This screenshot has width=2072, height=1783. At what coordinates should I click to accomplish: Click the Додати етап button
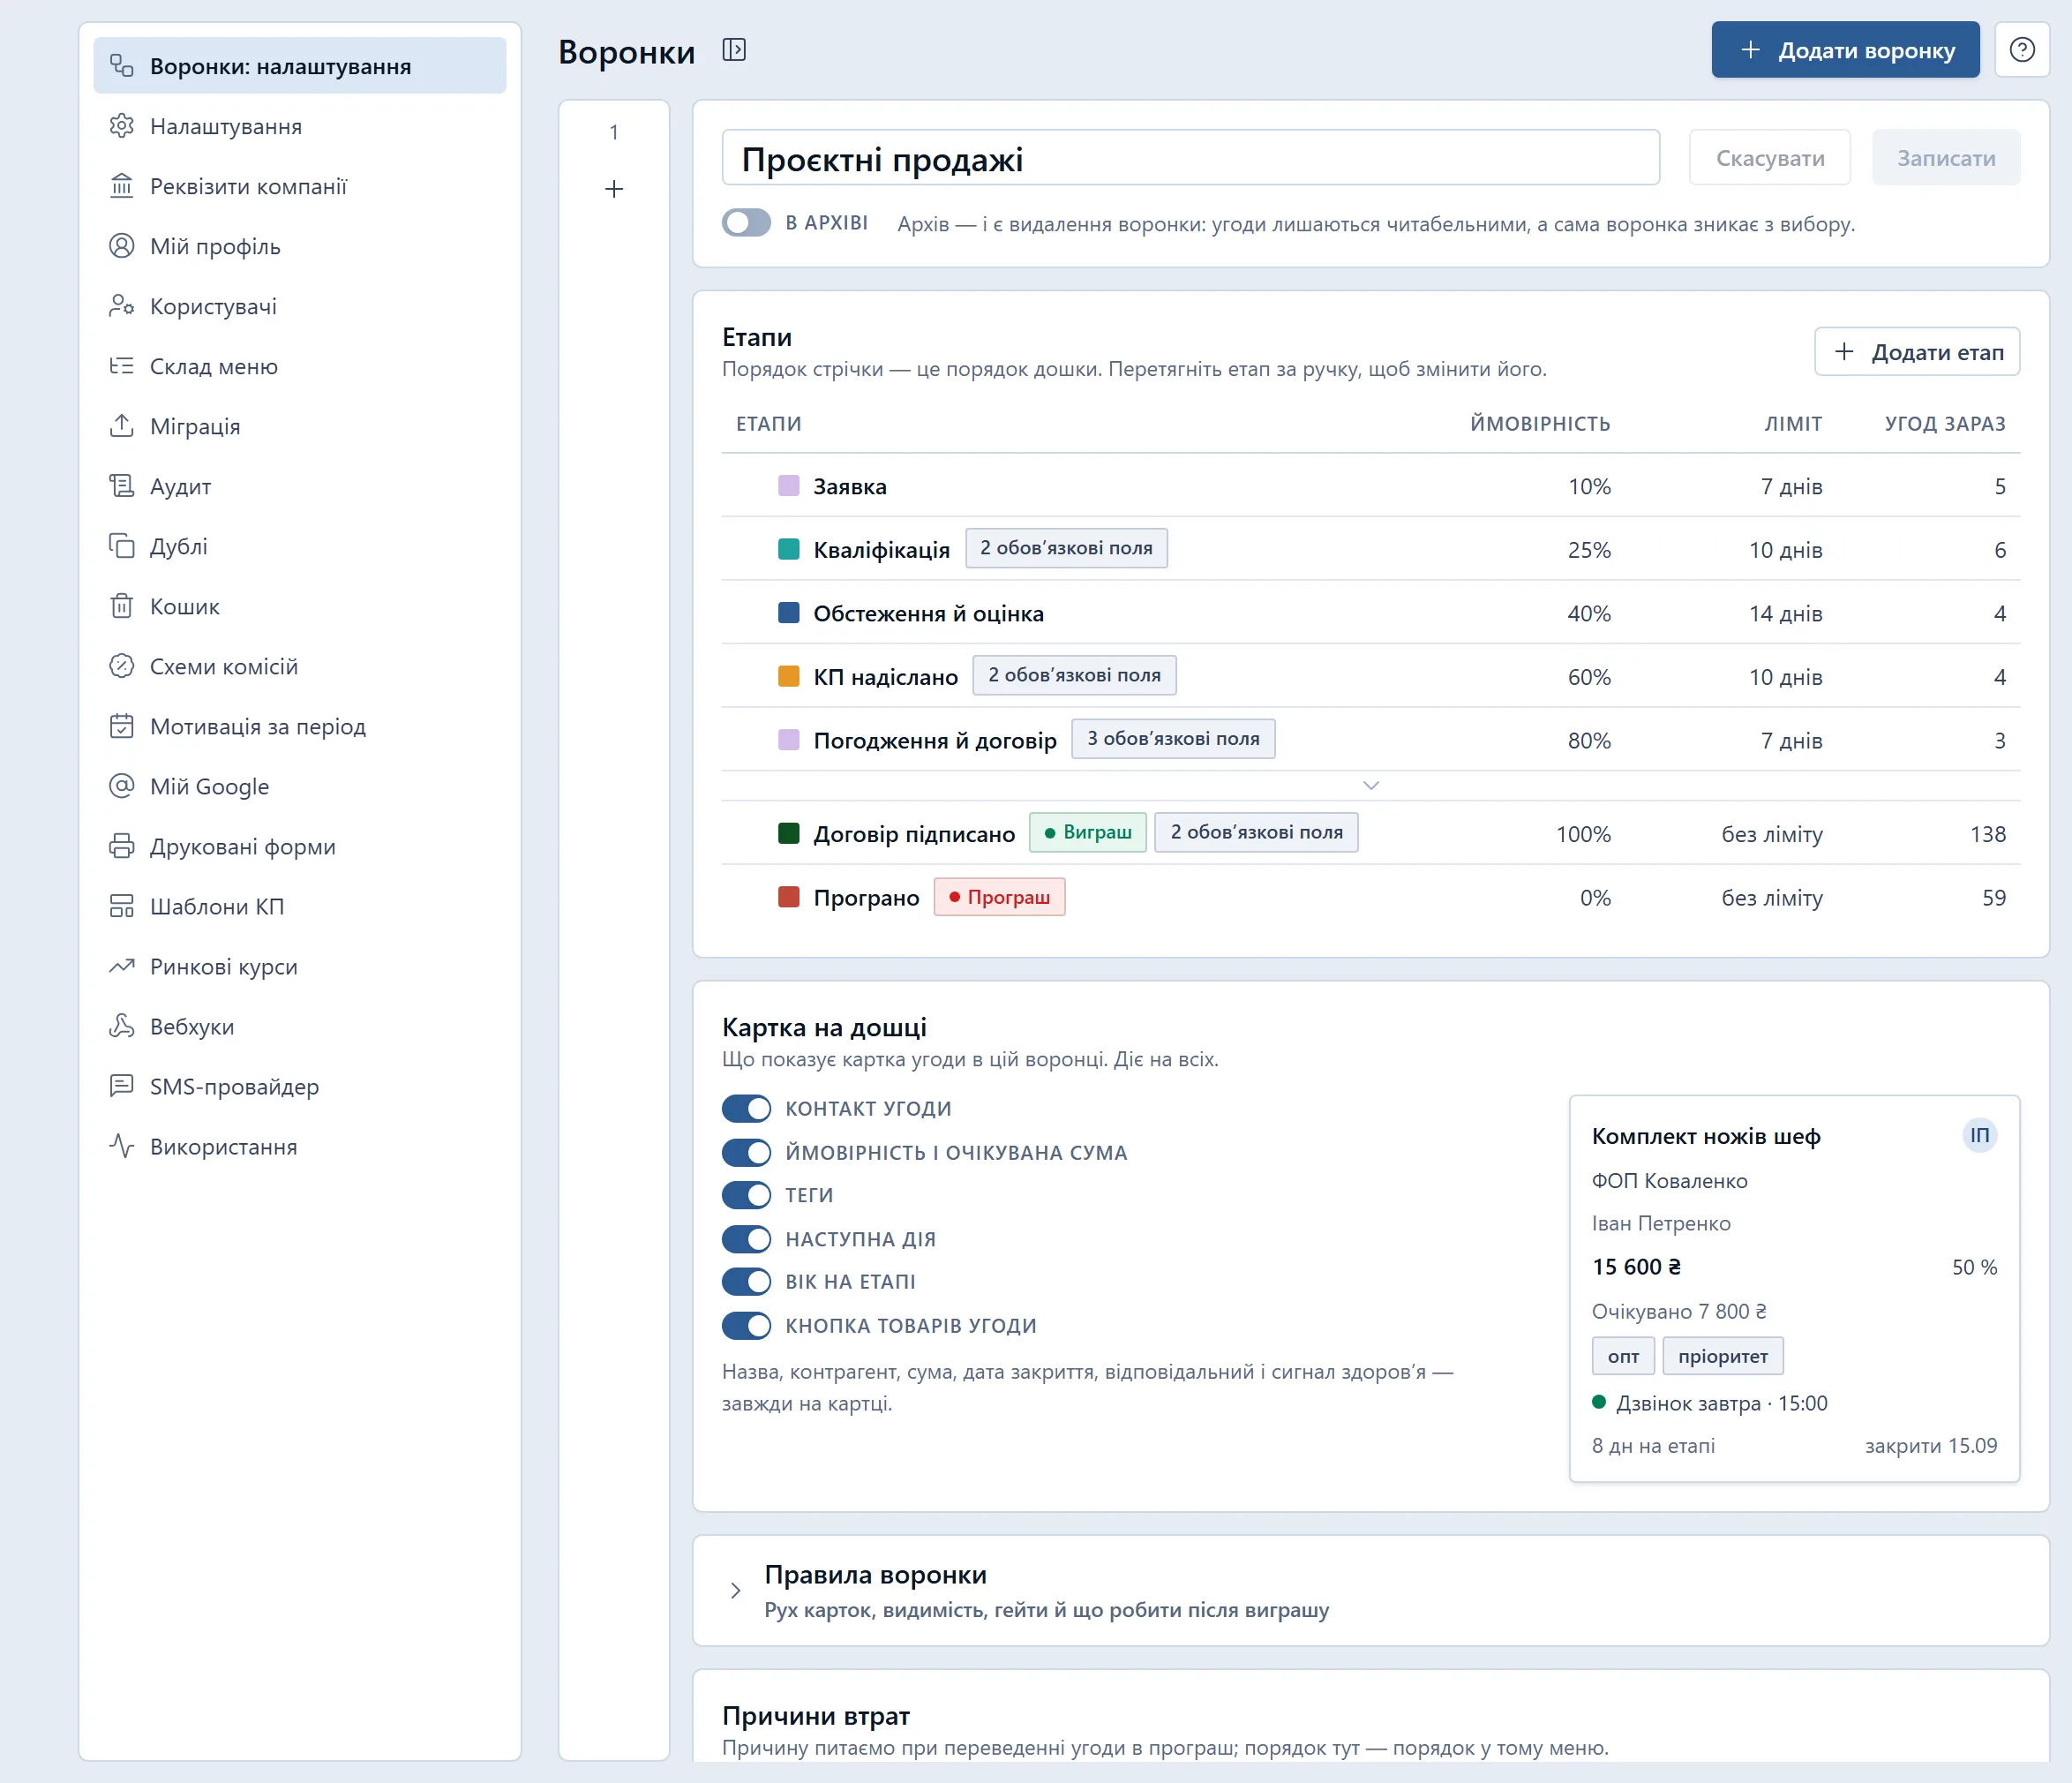(x=1917, y=352)
